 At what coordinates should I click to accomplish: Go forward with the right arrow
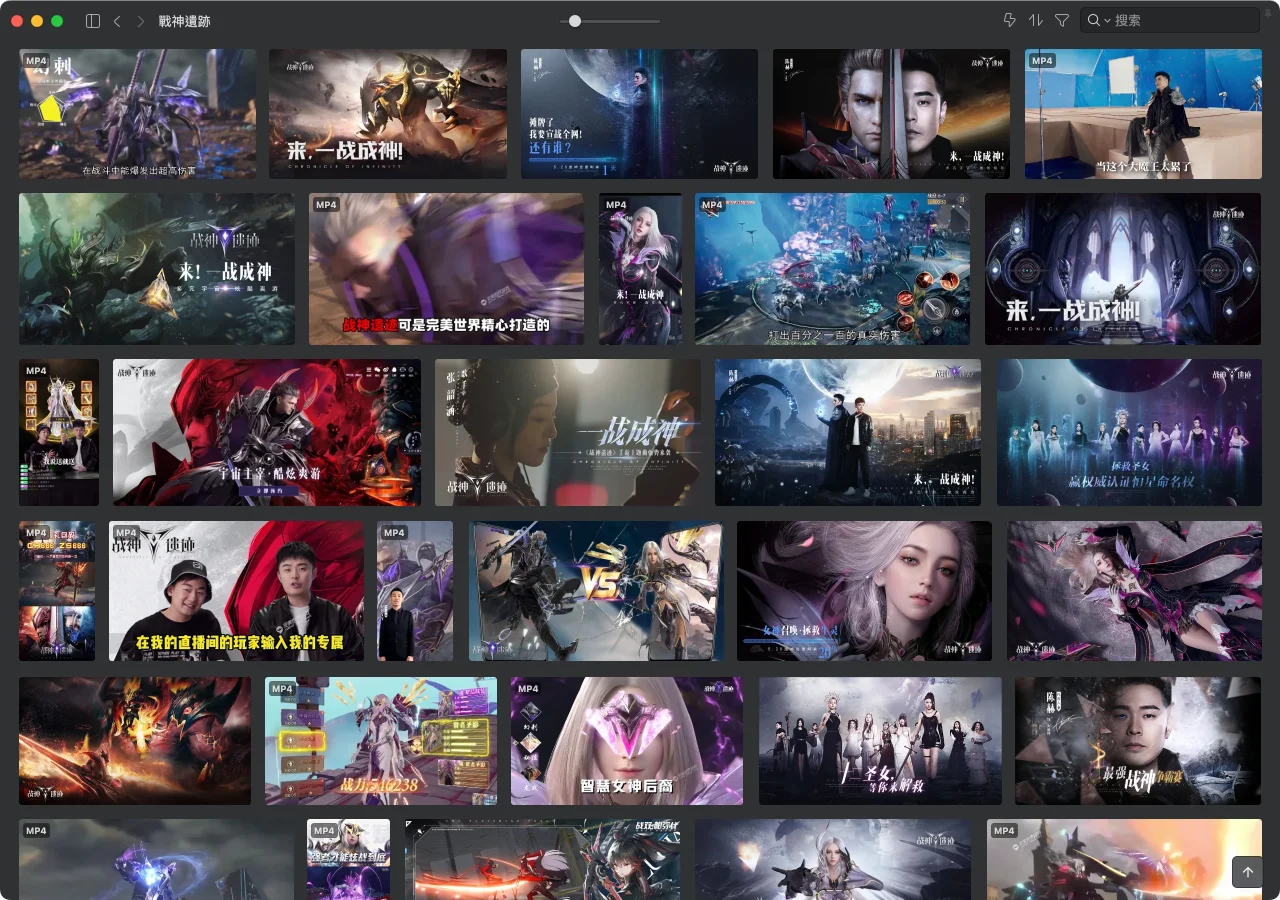point(140,21)
